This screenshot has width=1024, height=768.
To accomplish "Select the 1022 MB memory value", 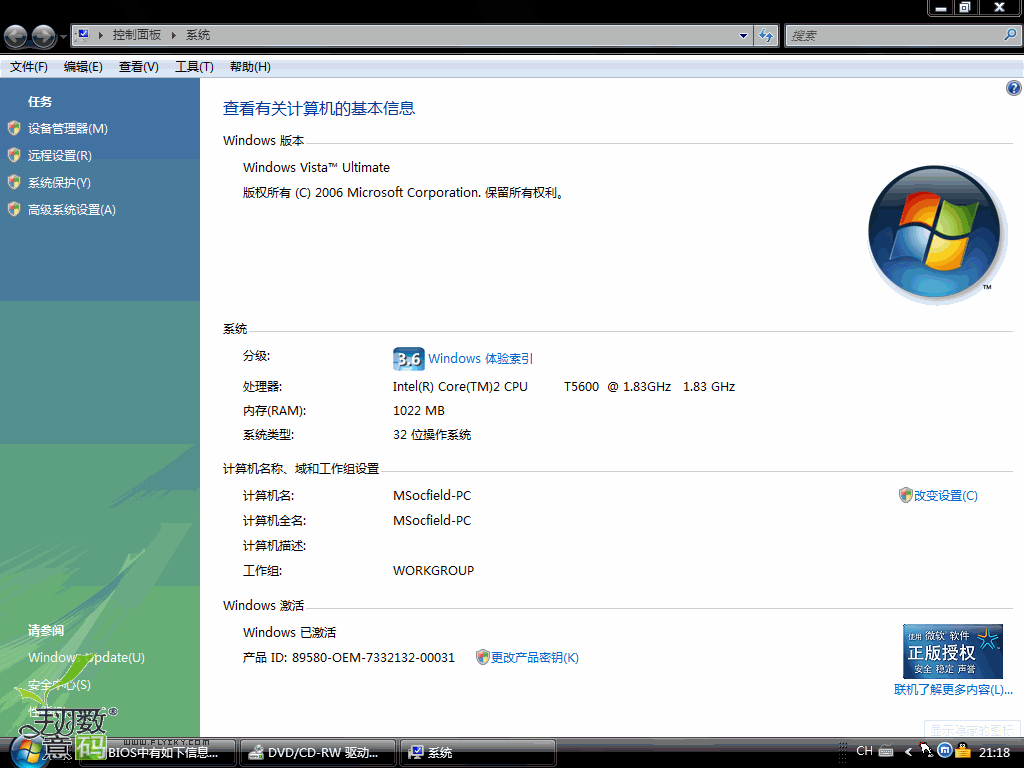I will point(419,411).
